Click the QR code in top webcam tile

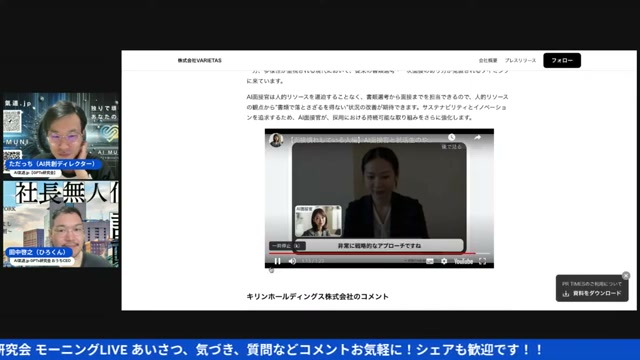click(12, 121)
